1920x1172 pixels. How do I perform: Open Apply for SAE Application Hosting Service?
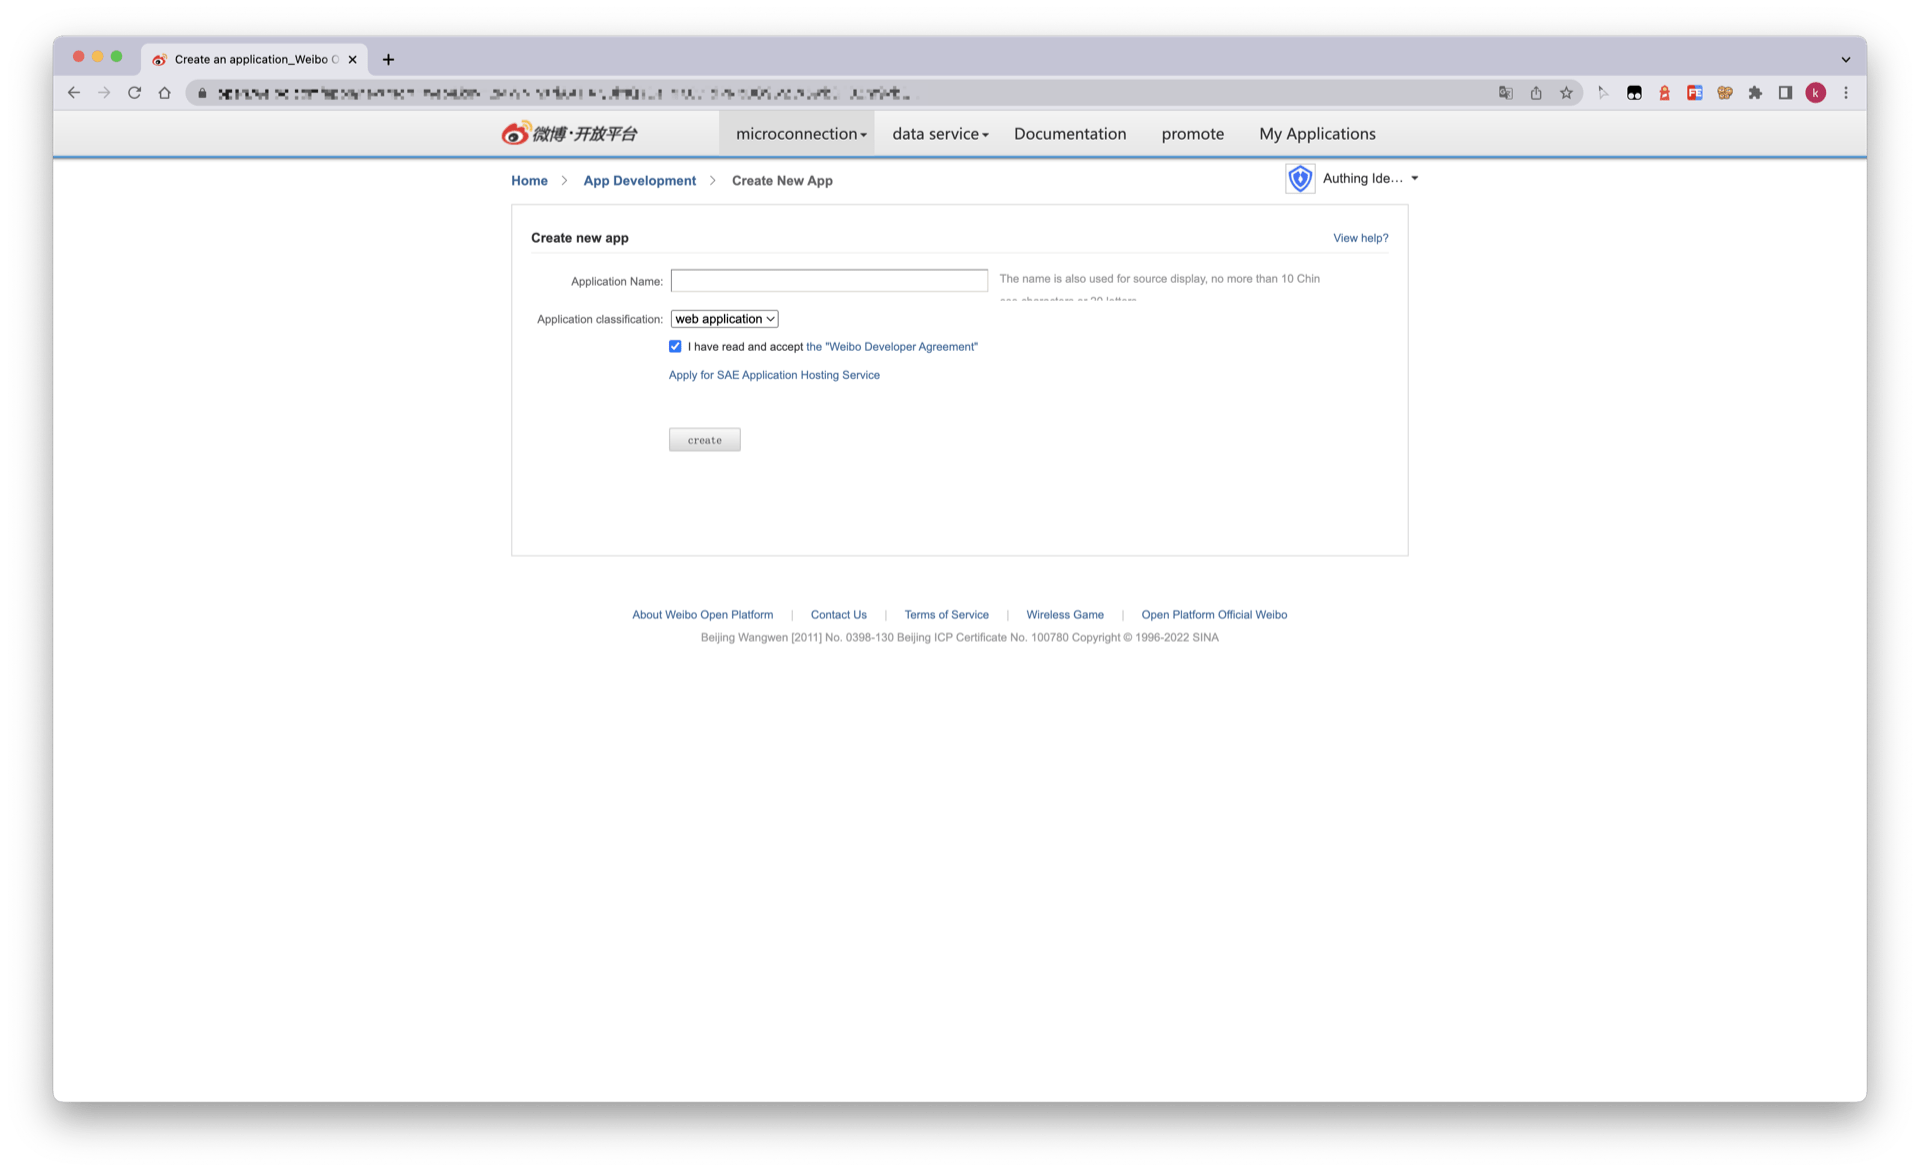tap(773, 375)
